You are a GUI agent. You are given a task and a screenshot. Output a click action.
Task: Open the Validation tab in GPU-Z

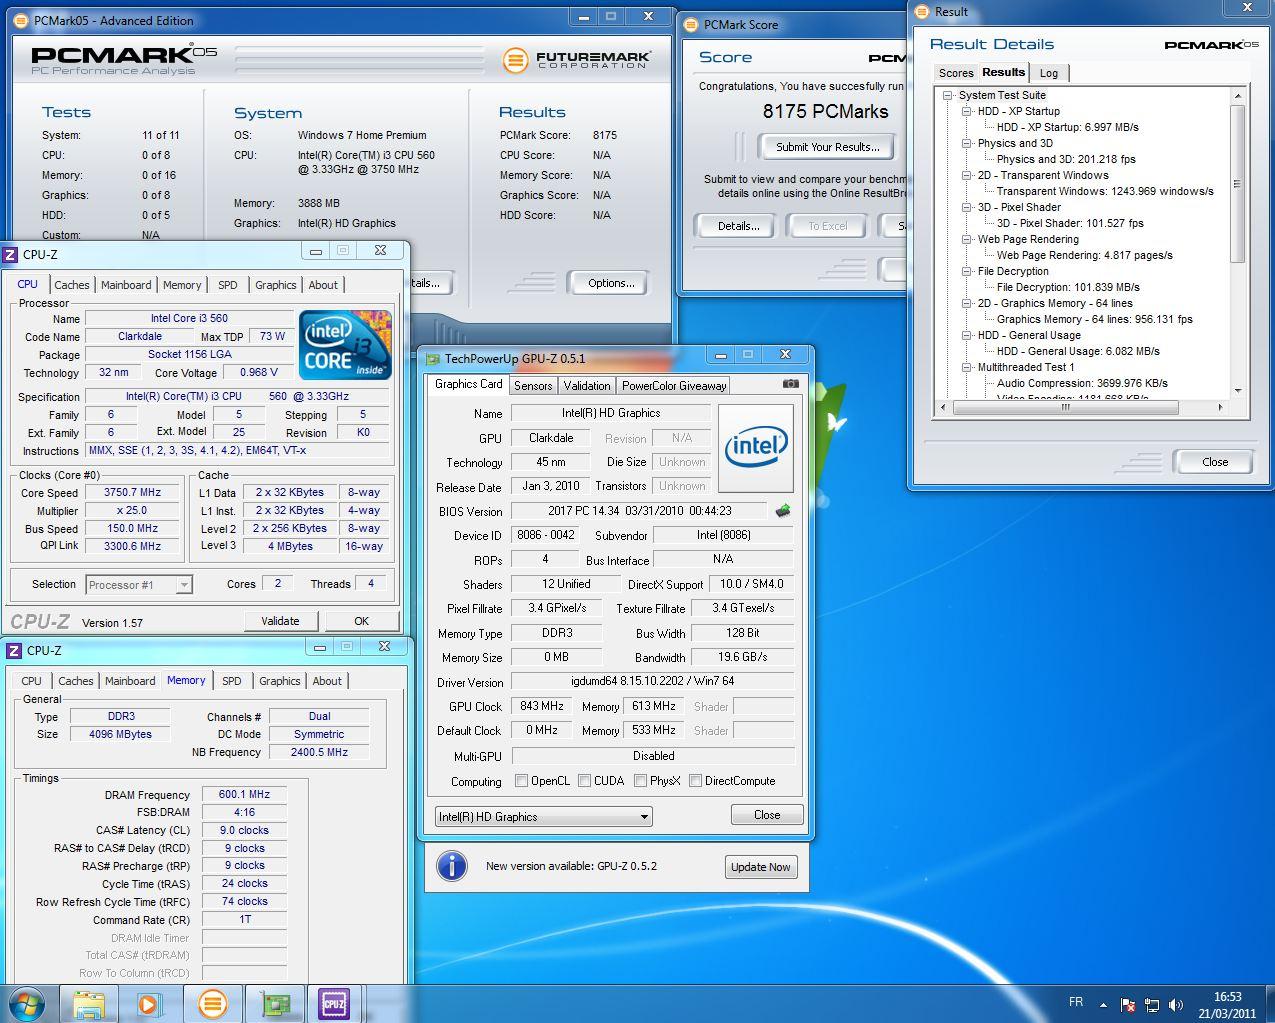[x=587, y=386]
